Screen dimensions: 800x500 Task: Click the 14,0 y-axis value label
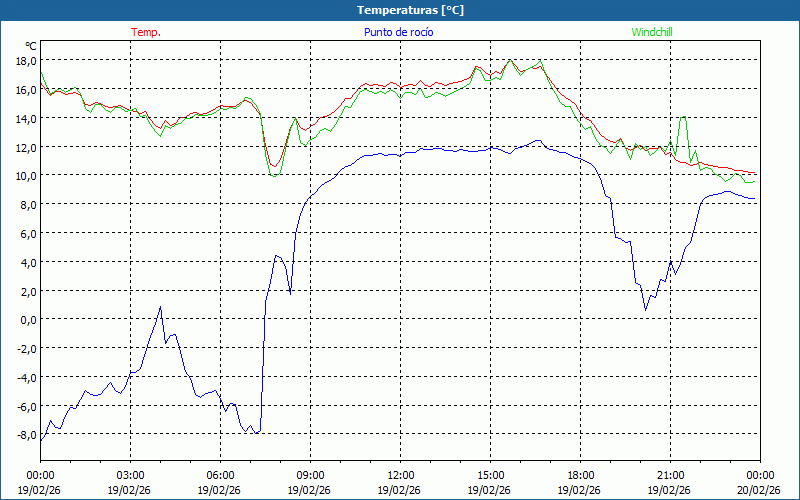pyautogui.click(x=25, y=118)
